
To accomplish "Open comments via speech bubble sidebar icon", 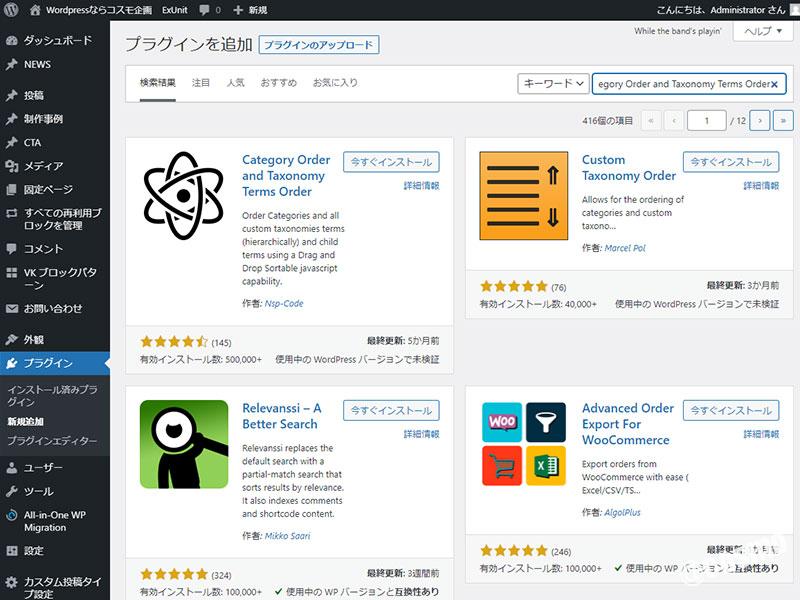I will pos(11,248).
